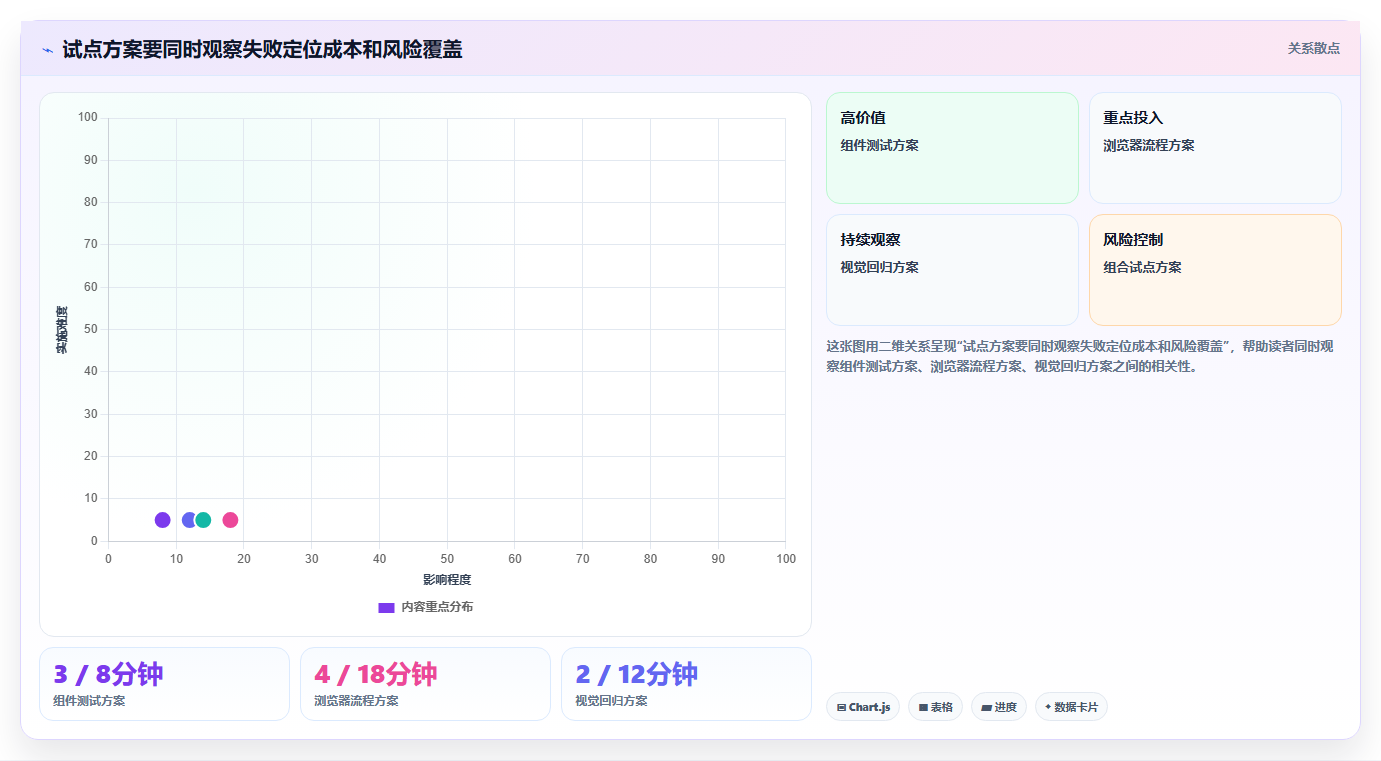Open the 高价值 quadrant card
Image resolution: width=1381 pixels, height=761 pixels.
[x=952, y=148]
